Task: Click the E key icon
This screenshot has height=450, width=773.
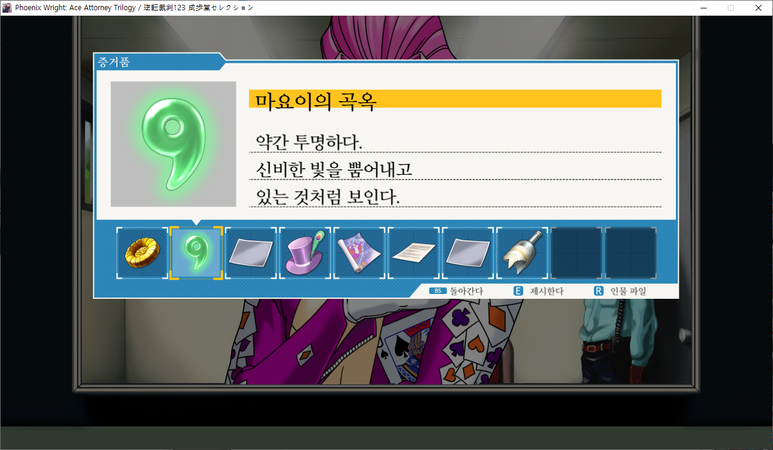Action: [518, 291]
